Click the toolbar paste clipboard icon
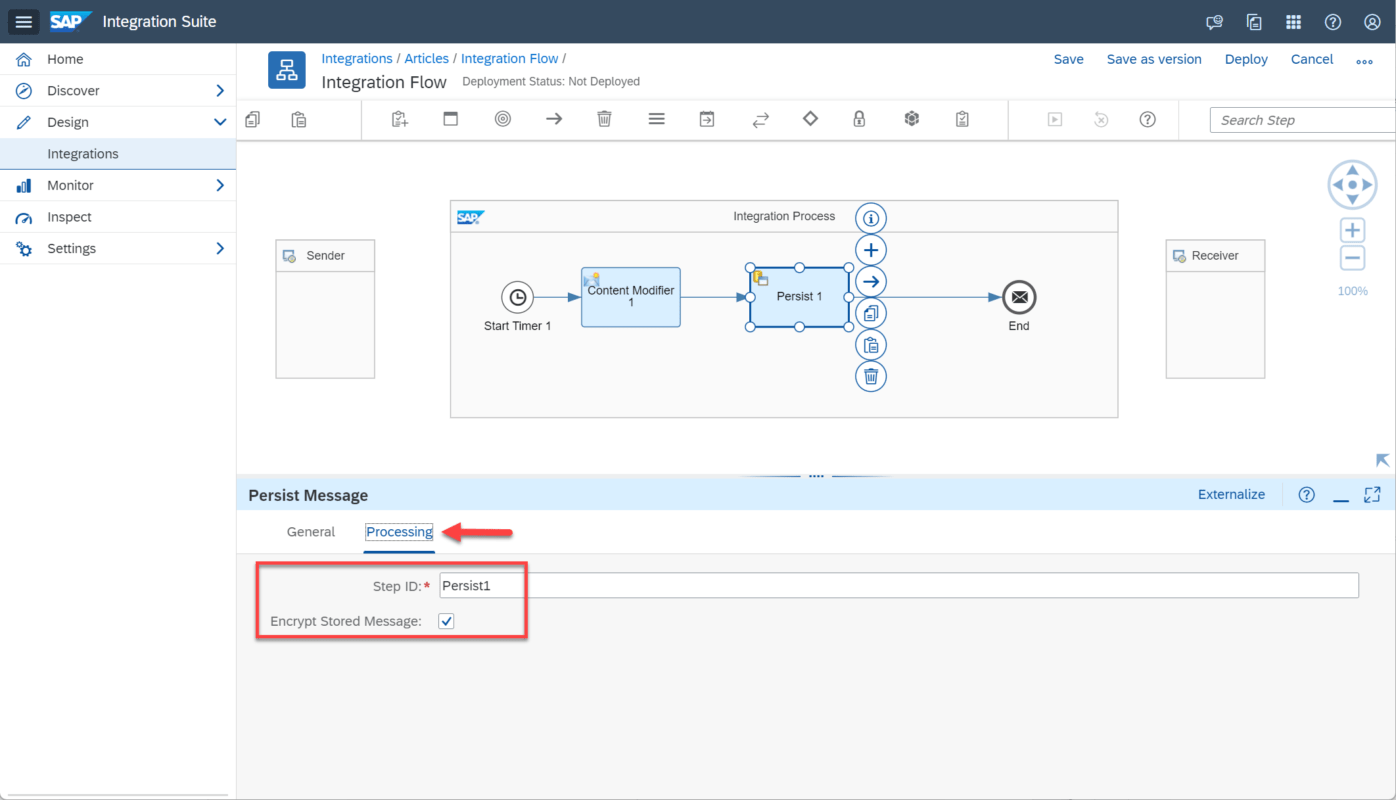The width and height of the screenshot is (1396, 800). coord(298,119)
